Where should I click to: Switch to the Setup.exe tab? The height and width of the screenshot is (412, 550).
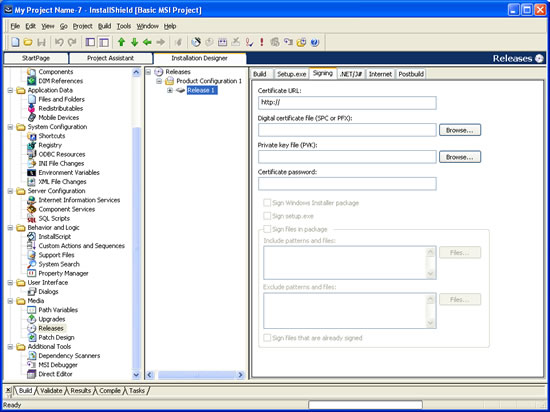point(291,74)
